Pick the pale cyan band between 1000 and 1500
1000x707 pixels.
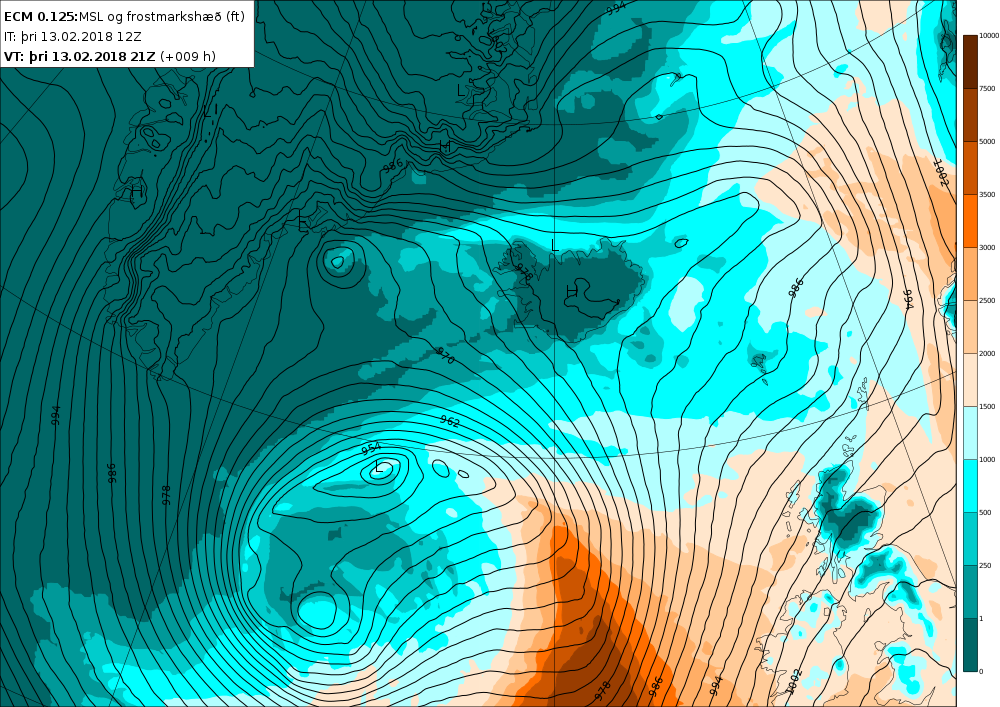click(970, 432)
